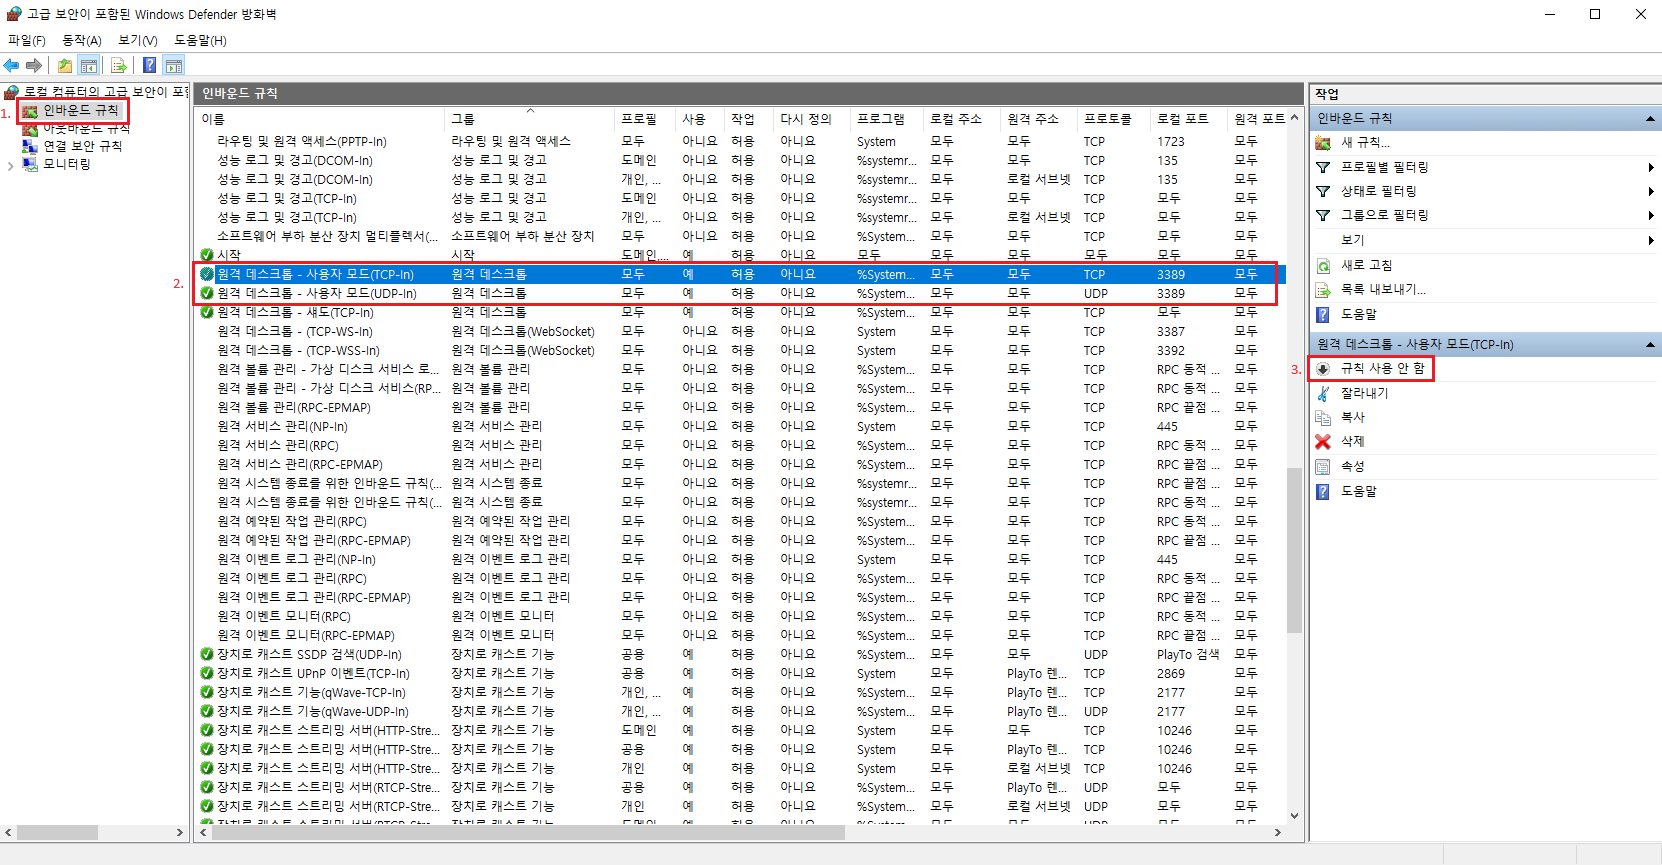The height and width of the screenshot is (865, 1662).
Task: Click the 속성 properties icon
Action: [1323, 466]
